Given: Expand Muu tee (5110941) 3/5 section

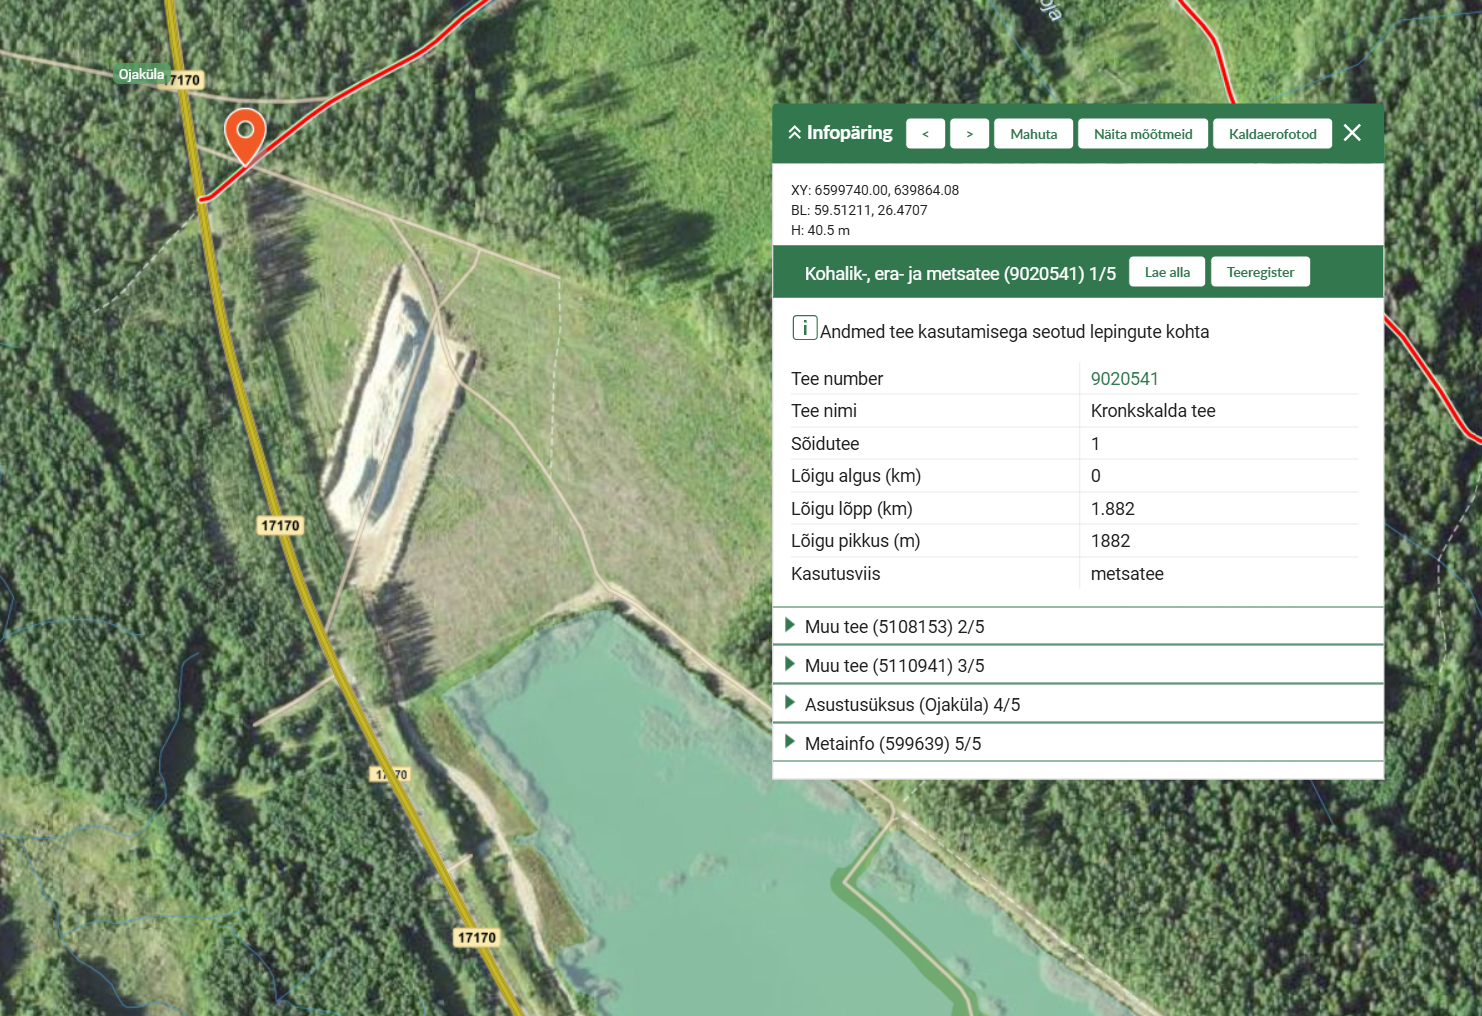Looking at the screenshot, I should (x=894, y=666).
